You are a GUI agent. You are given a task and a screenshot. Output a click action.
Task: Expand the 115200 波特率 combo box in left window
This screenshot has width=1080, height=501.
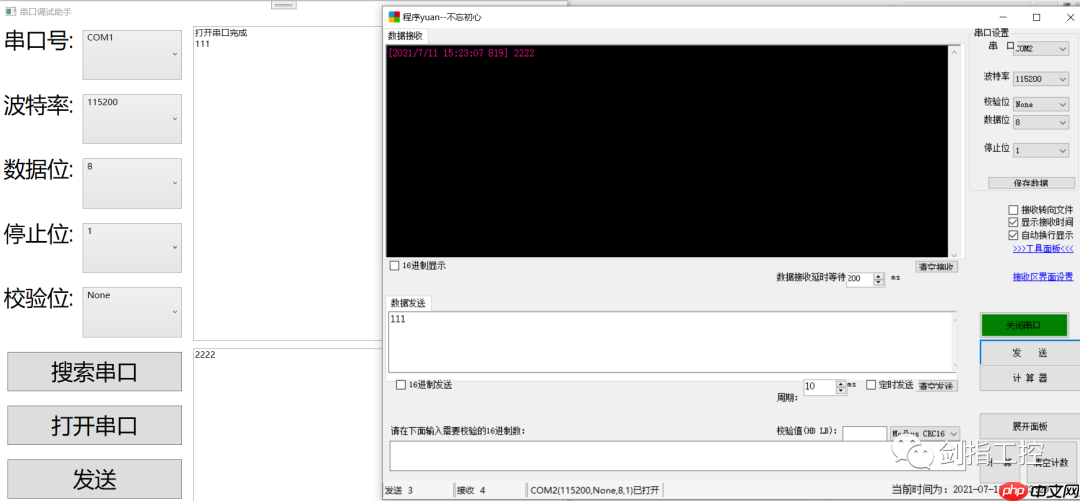(132, 119)
